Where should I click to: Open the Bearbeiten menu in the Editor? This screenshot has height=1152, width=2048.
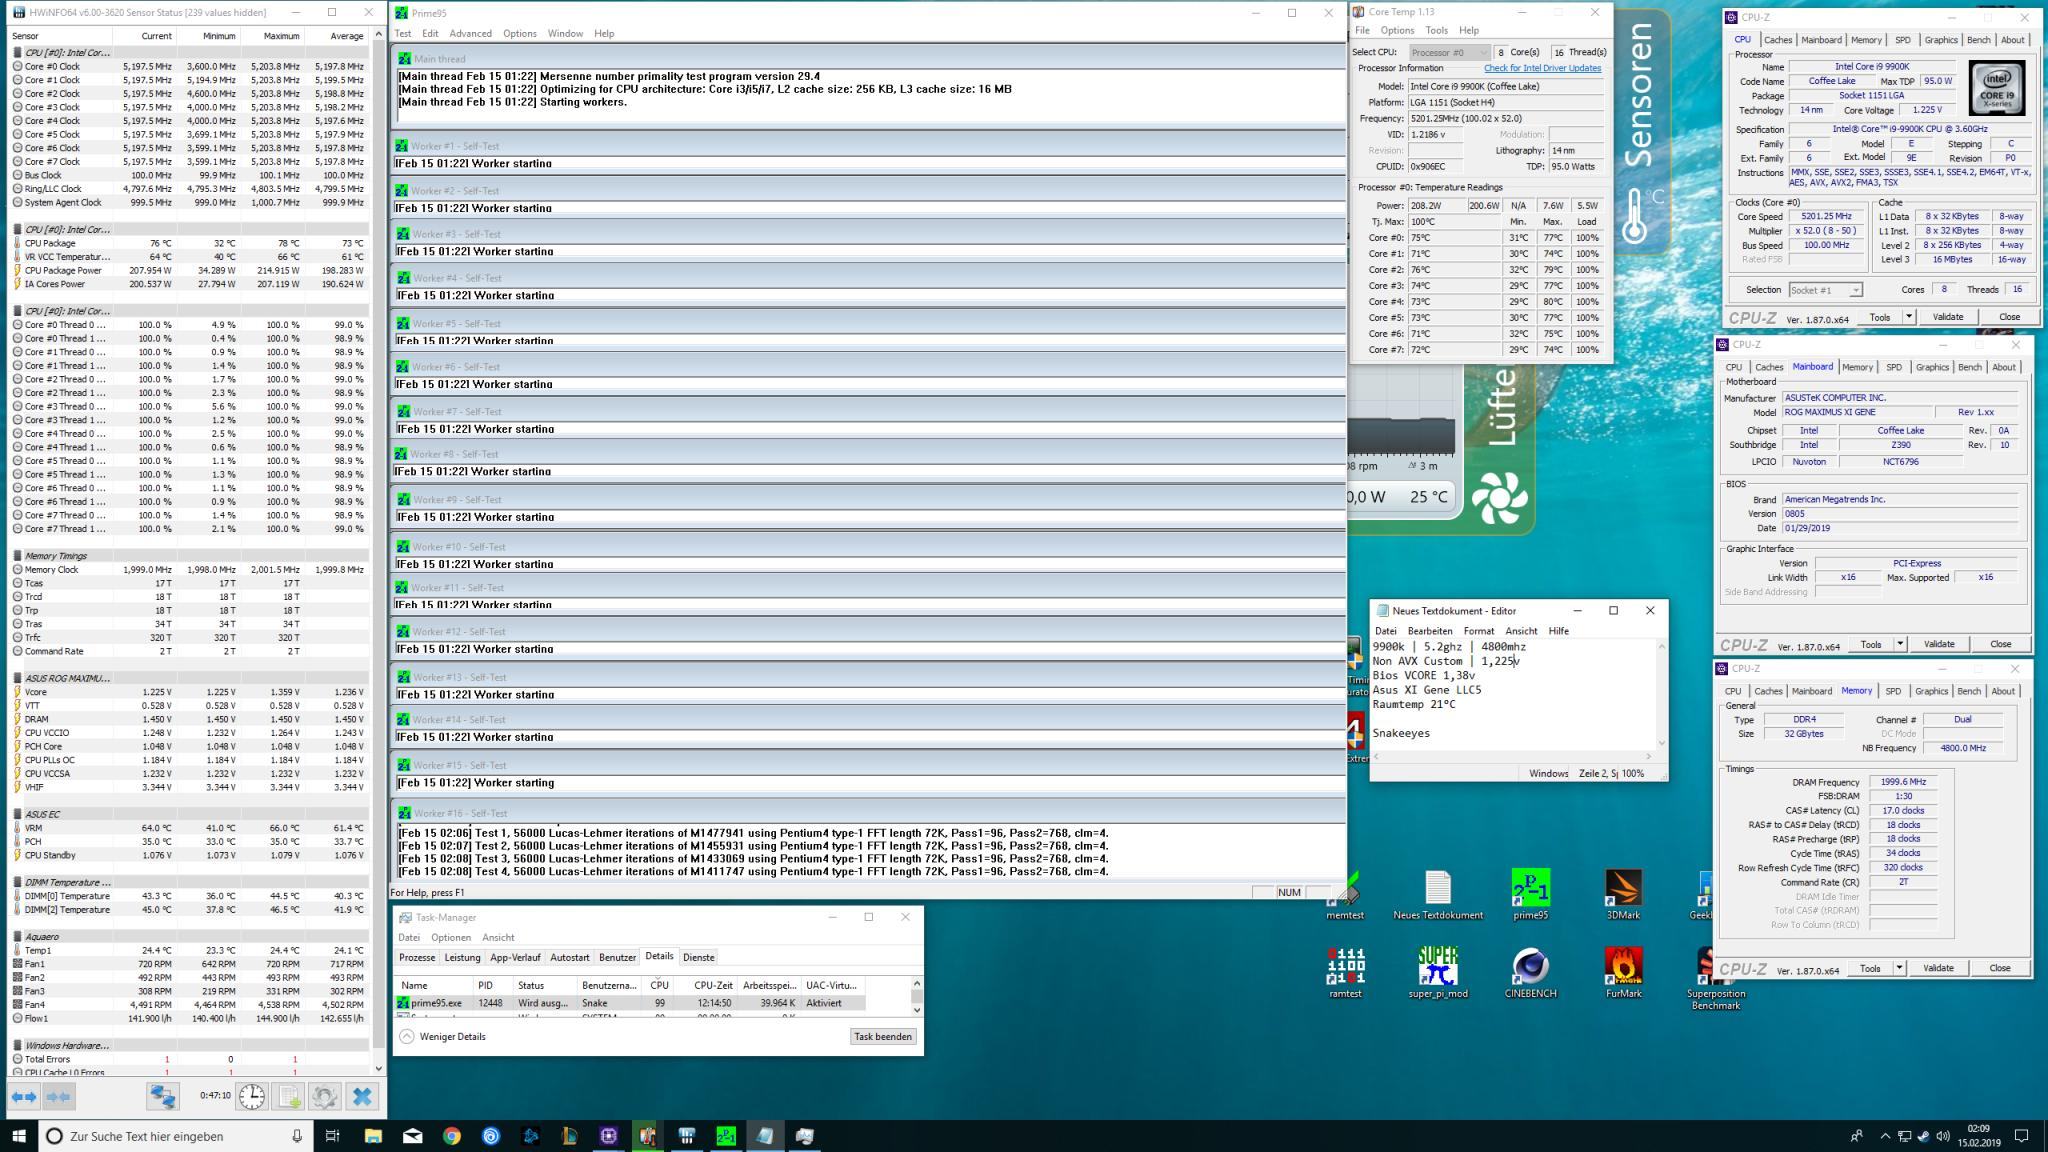(x=1429, y=631)
